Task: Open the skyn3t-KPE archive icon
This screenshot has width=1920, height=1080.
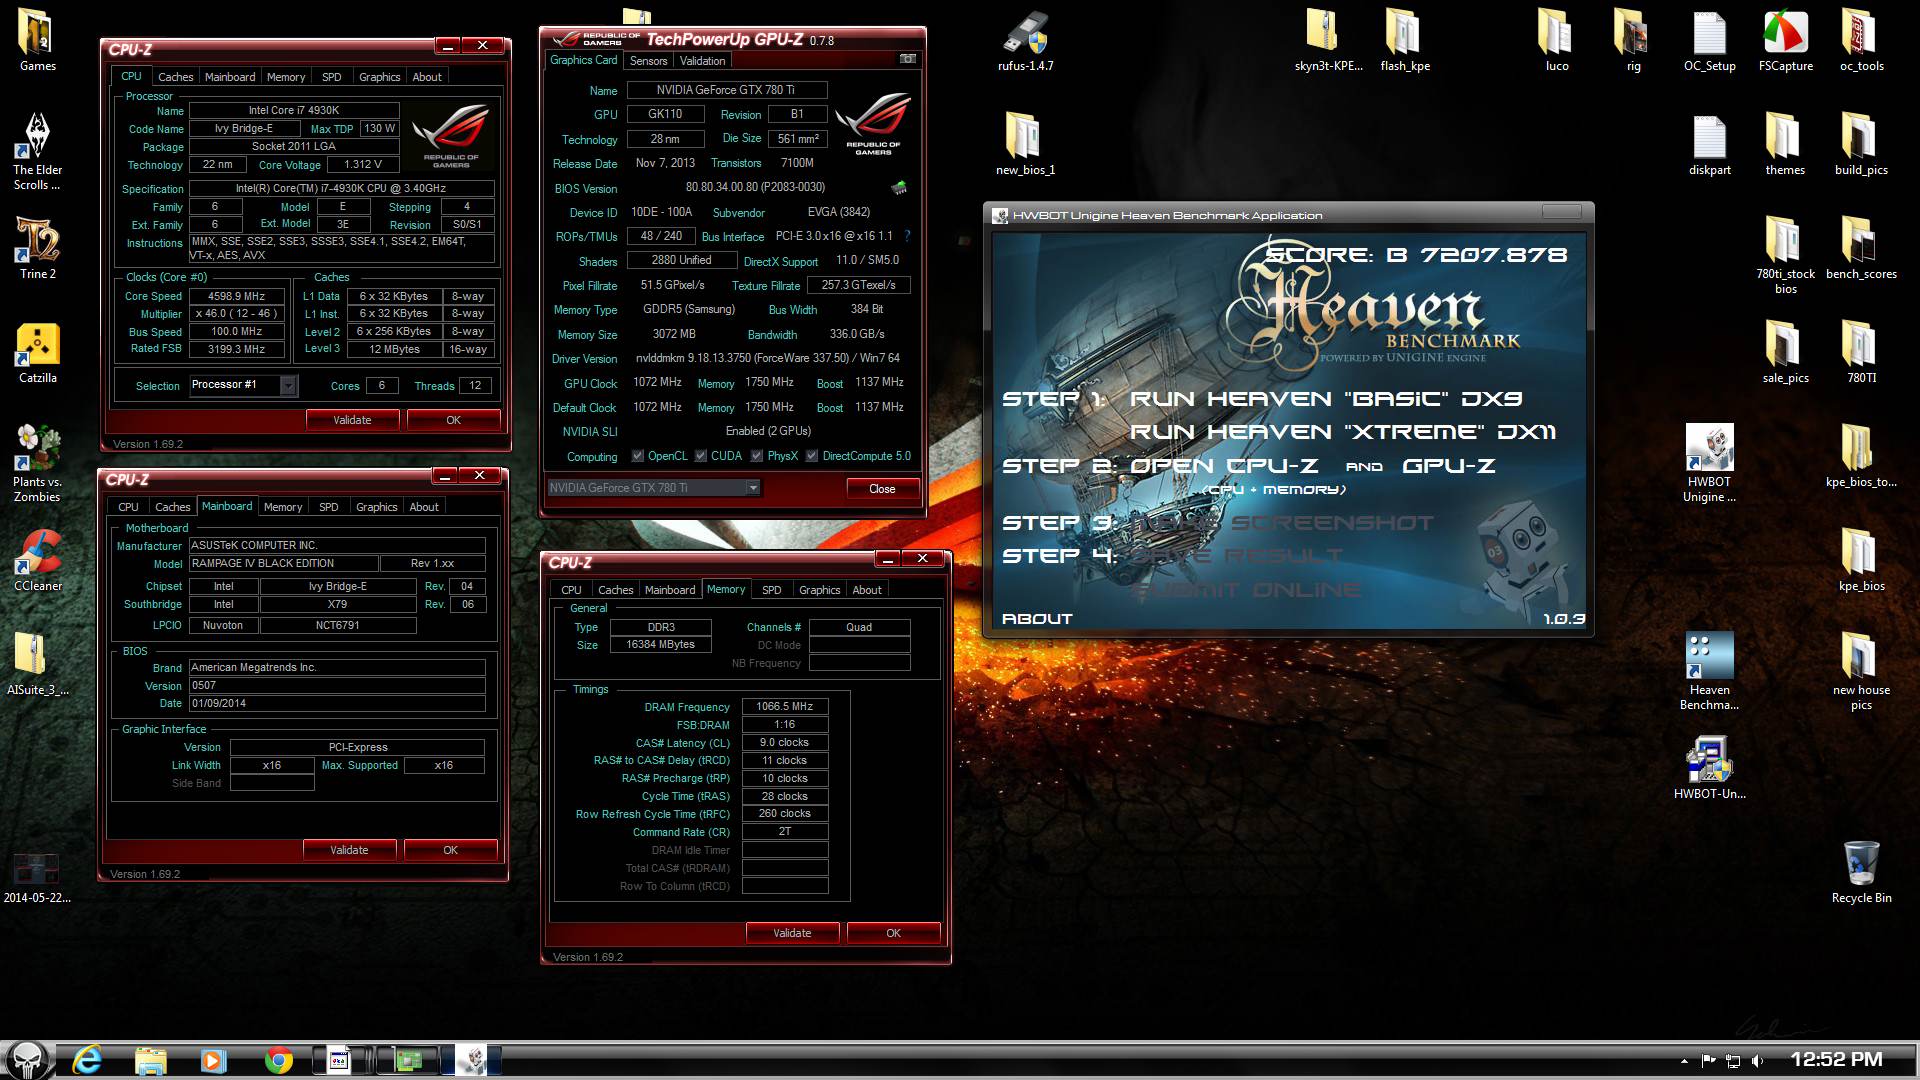Action: click(1328, 40)
